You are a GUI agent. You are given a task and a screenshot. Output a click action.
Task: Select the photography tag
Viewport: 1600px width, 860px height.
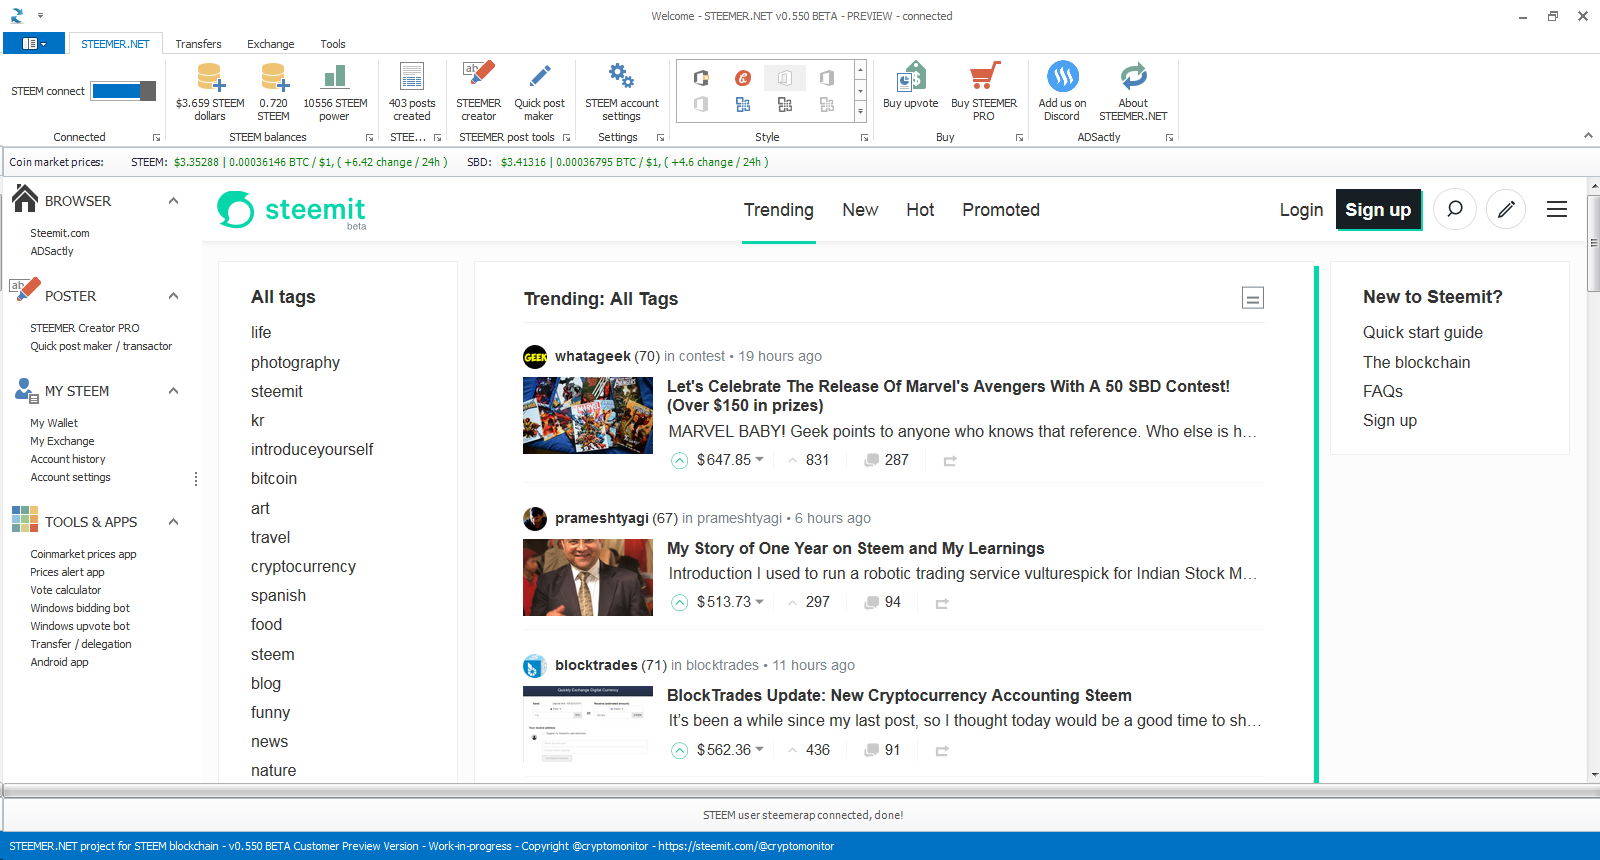(295, 363)
